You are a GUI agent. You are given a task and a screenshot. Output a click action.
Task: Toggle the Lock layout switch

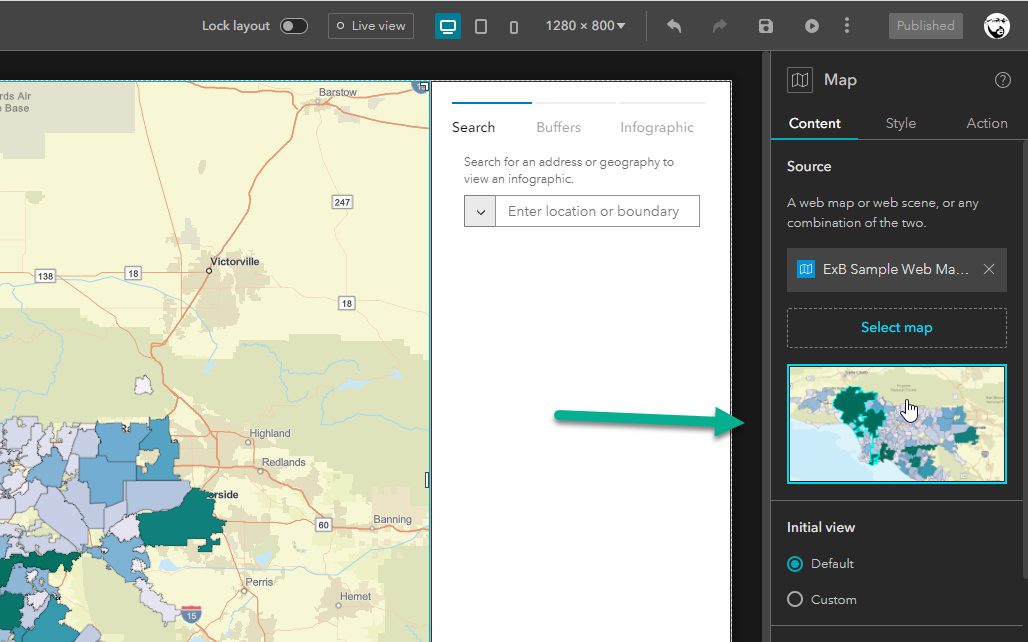coord(293,26)
